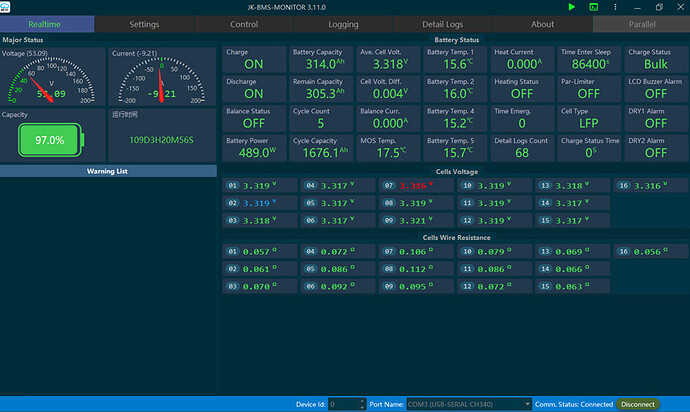Click the Warning List header

click(x=109, y=171)
